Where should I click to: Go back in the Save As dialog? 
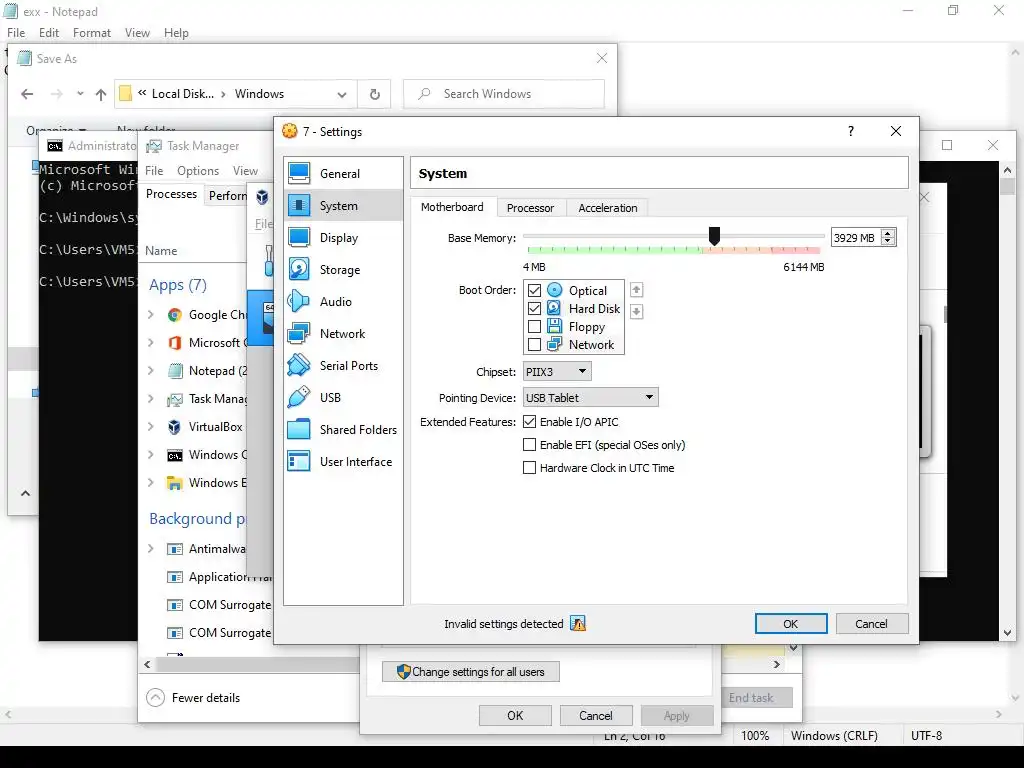point(27,94)
